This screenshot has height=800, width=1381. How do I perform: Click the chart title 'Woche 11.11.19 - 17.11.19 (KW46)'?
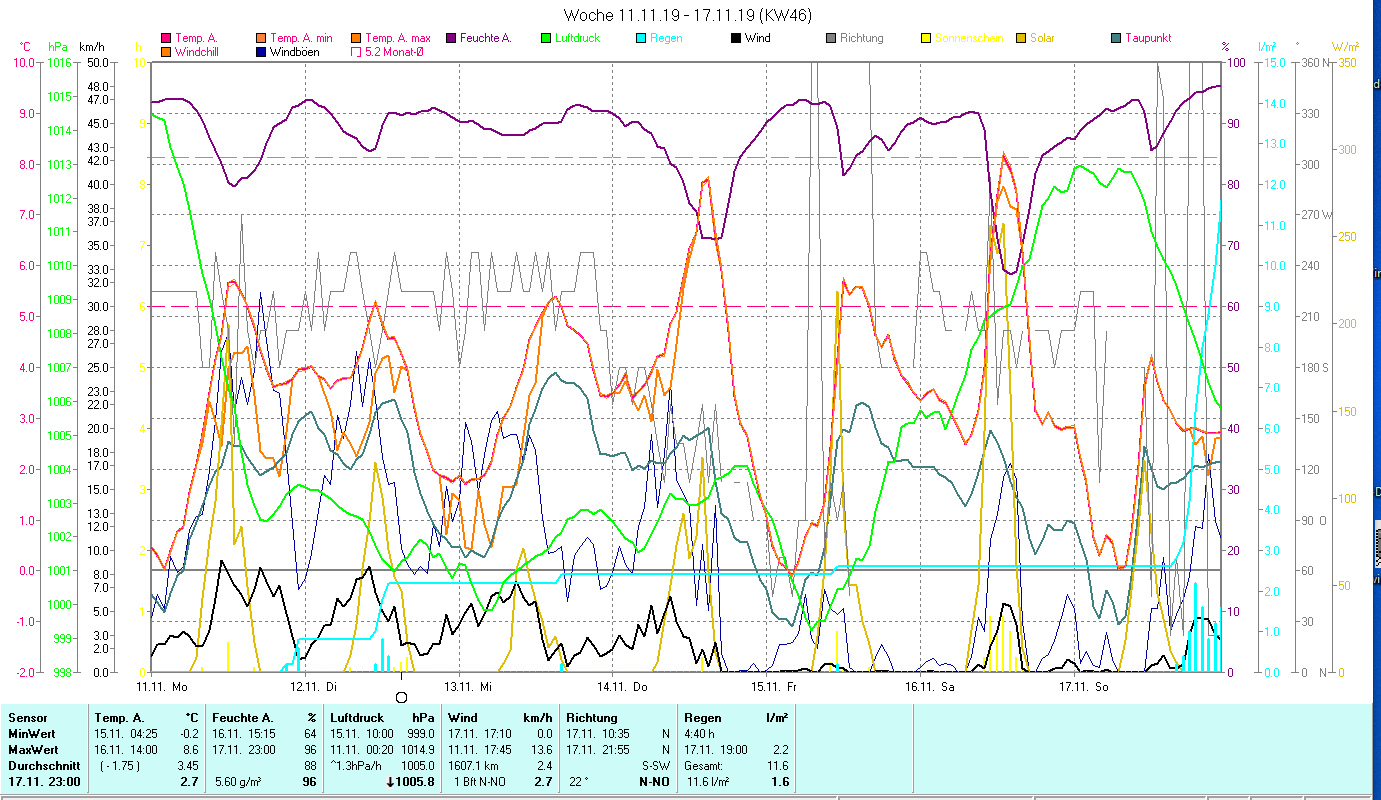coord(688,15)
